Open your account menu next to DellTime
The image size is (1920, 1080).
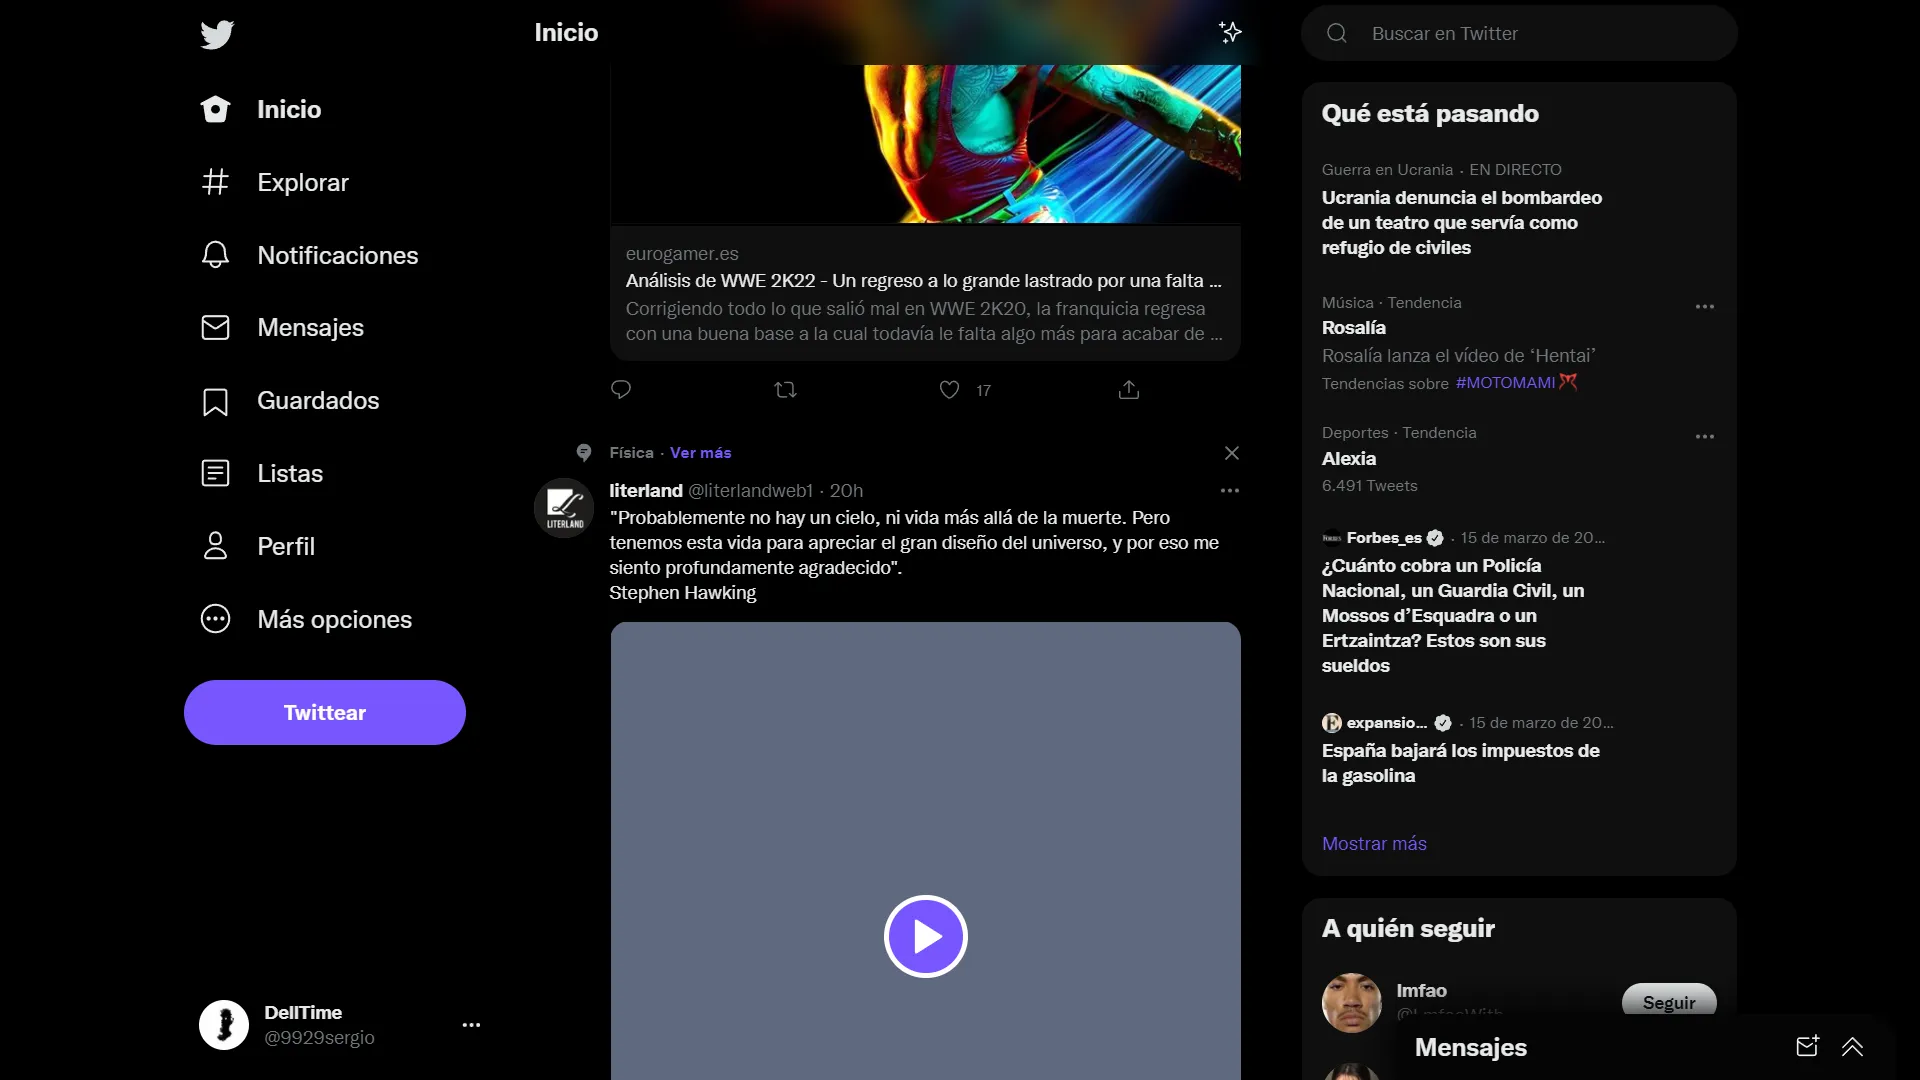(x=471, y=1025)
